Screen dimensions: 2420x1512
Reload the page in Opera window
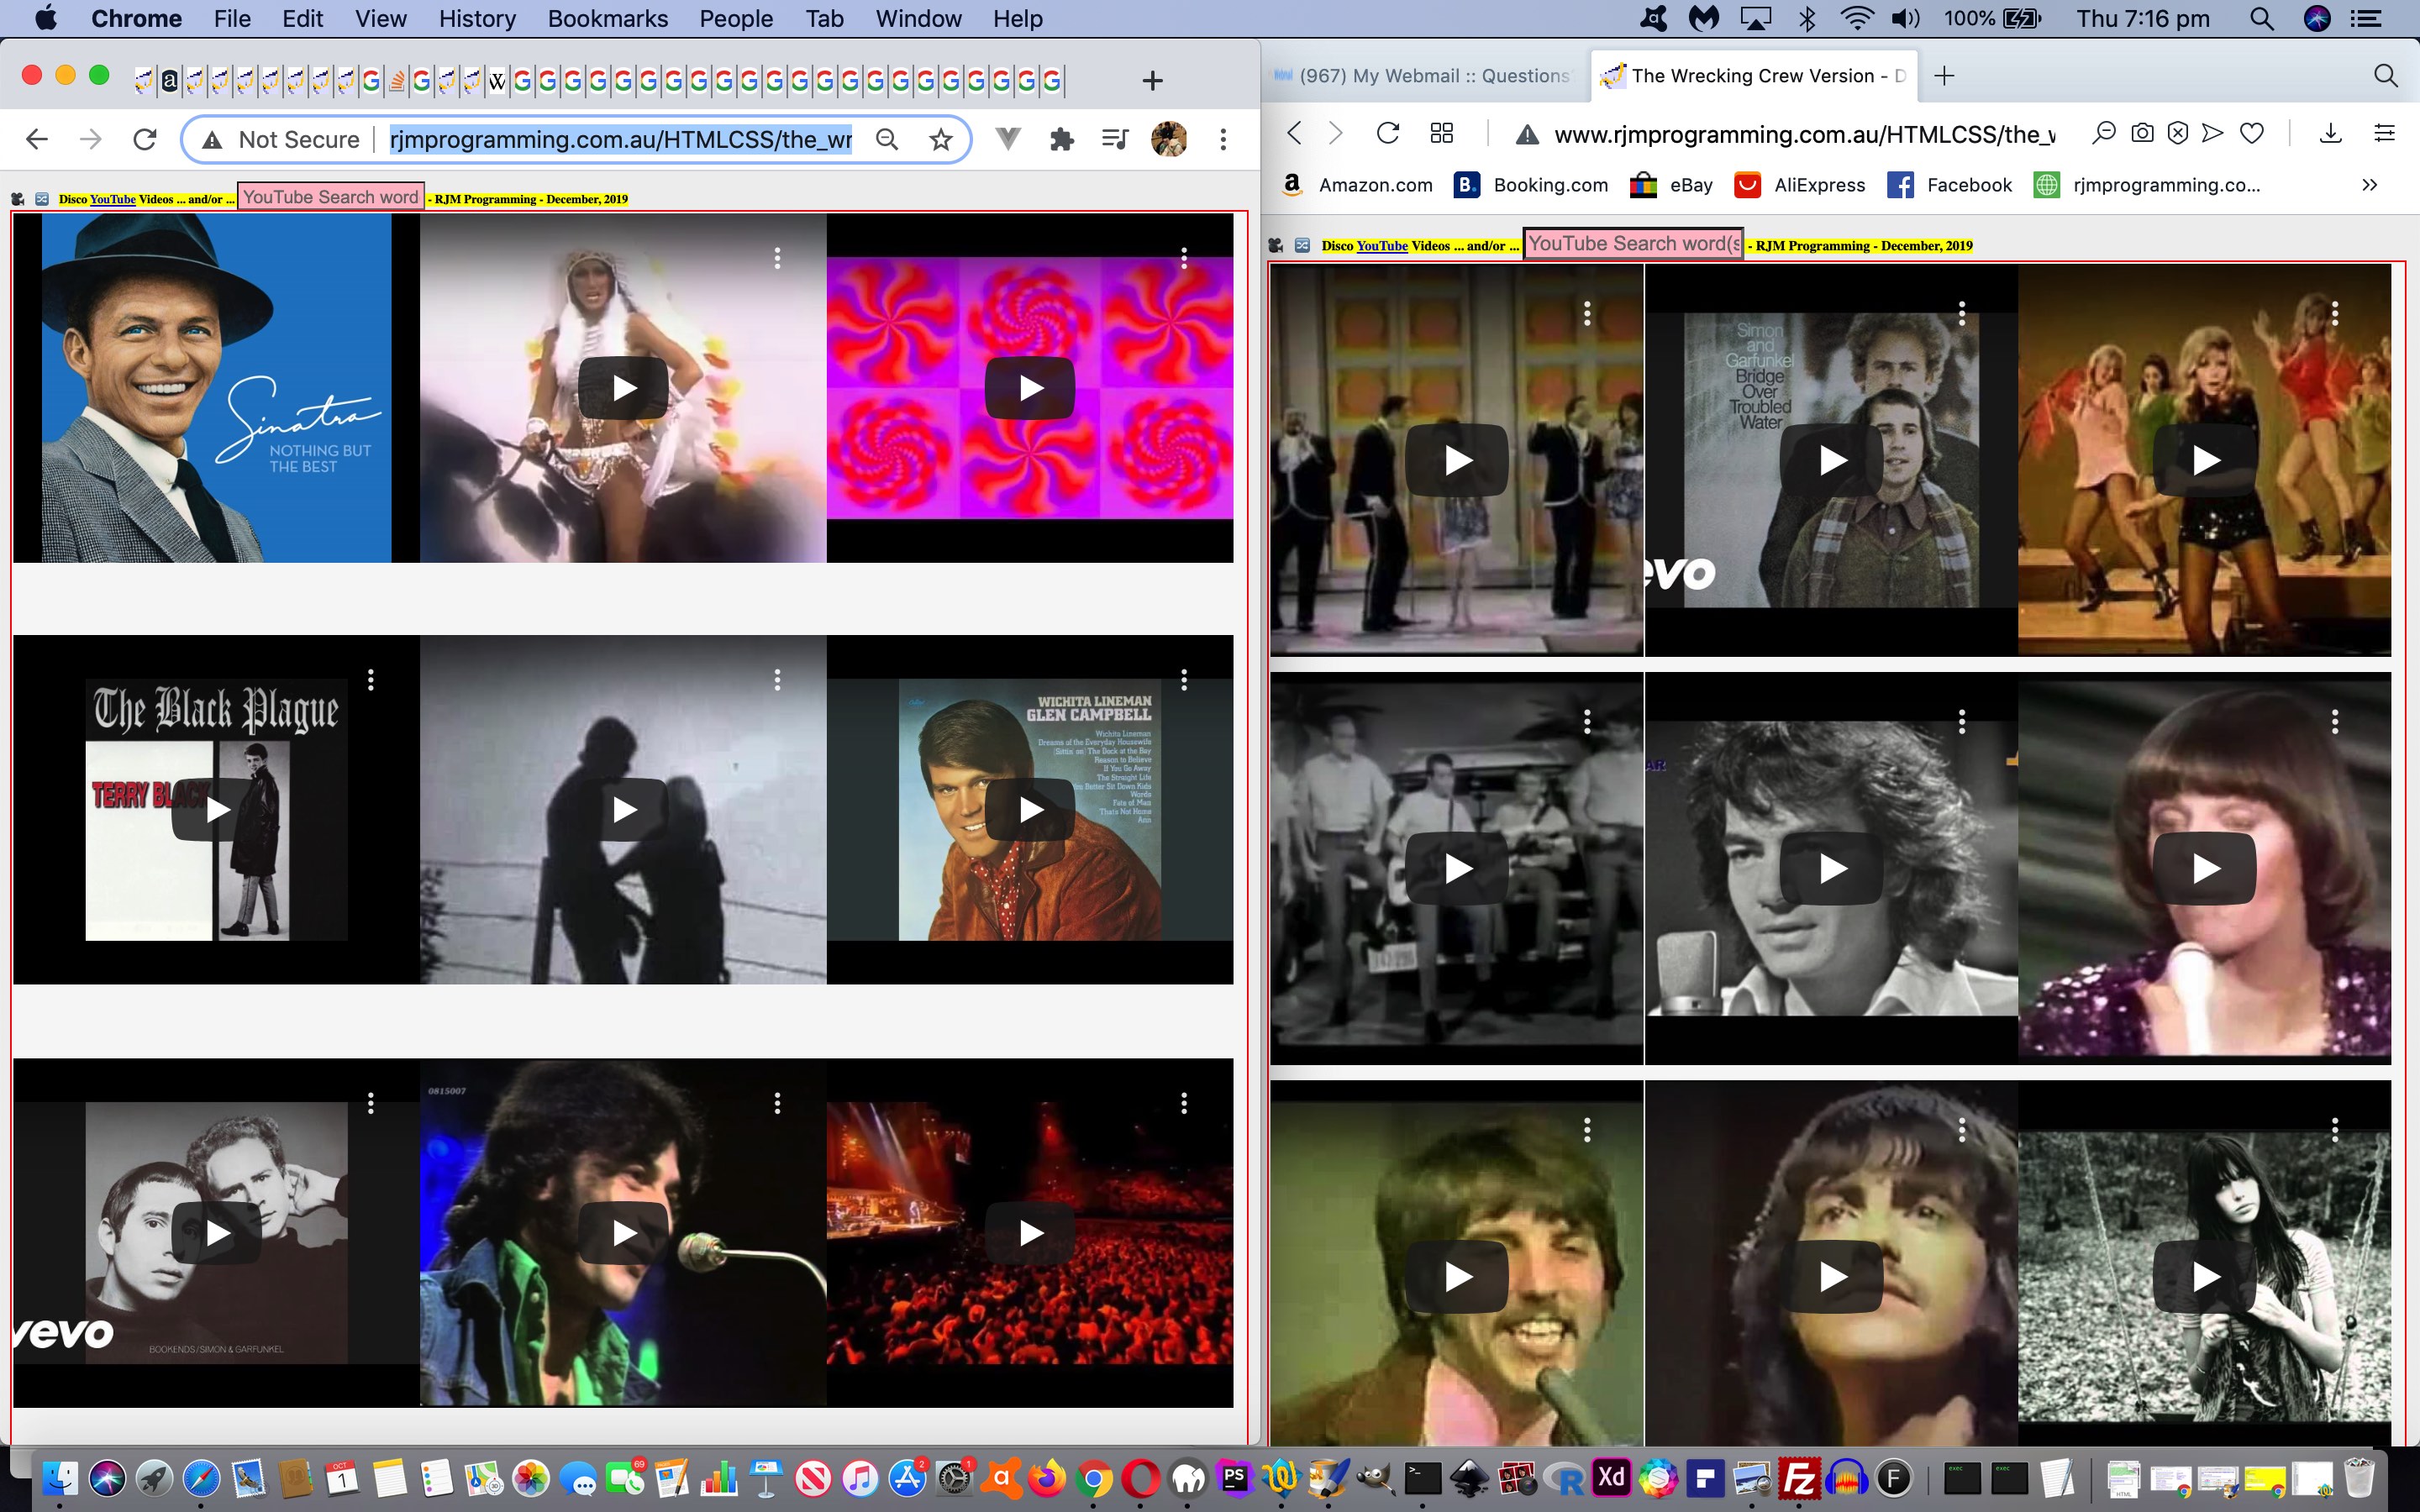1388,133
